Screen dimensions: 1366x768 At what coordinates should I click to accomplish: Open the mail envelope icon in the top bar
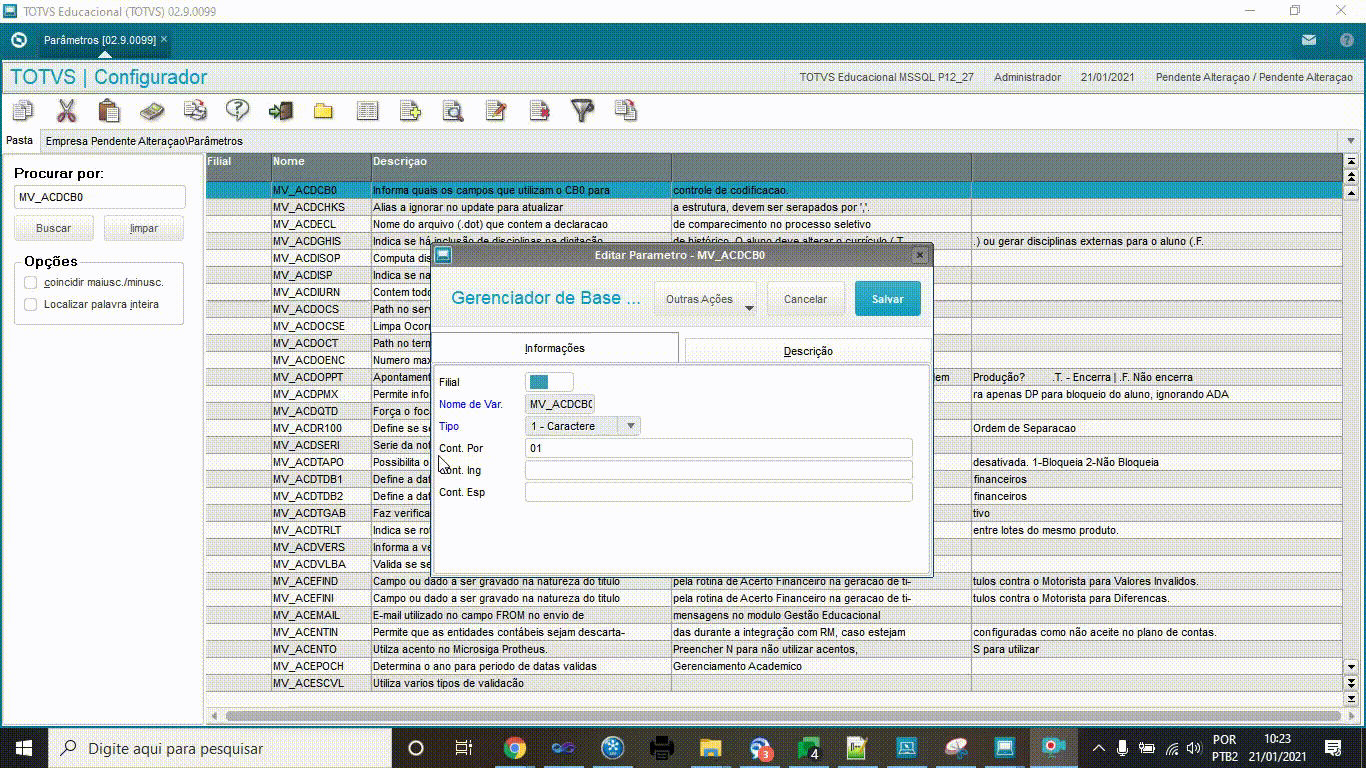pyautogui.click(x=1309, y=40)
